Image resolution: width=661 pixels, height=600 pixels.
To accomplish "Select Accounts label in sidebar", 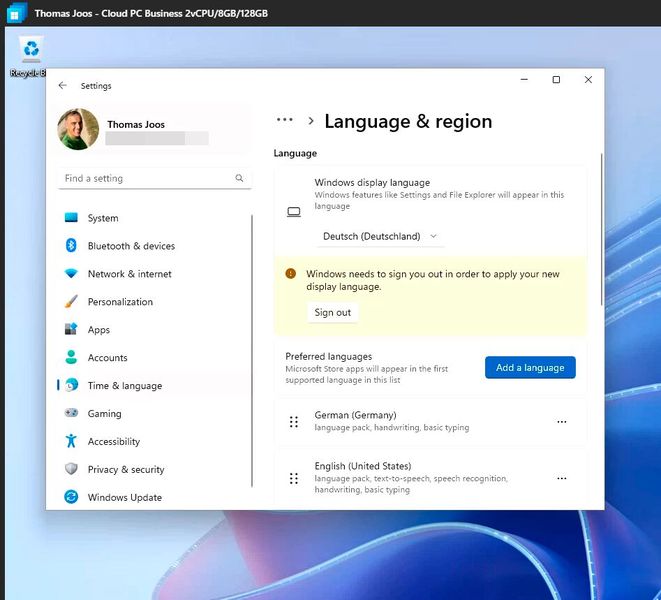I will [x=107, y=358].
